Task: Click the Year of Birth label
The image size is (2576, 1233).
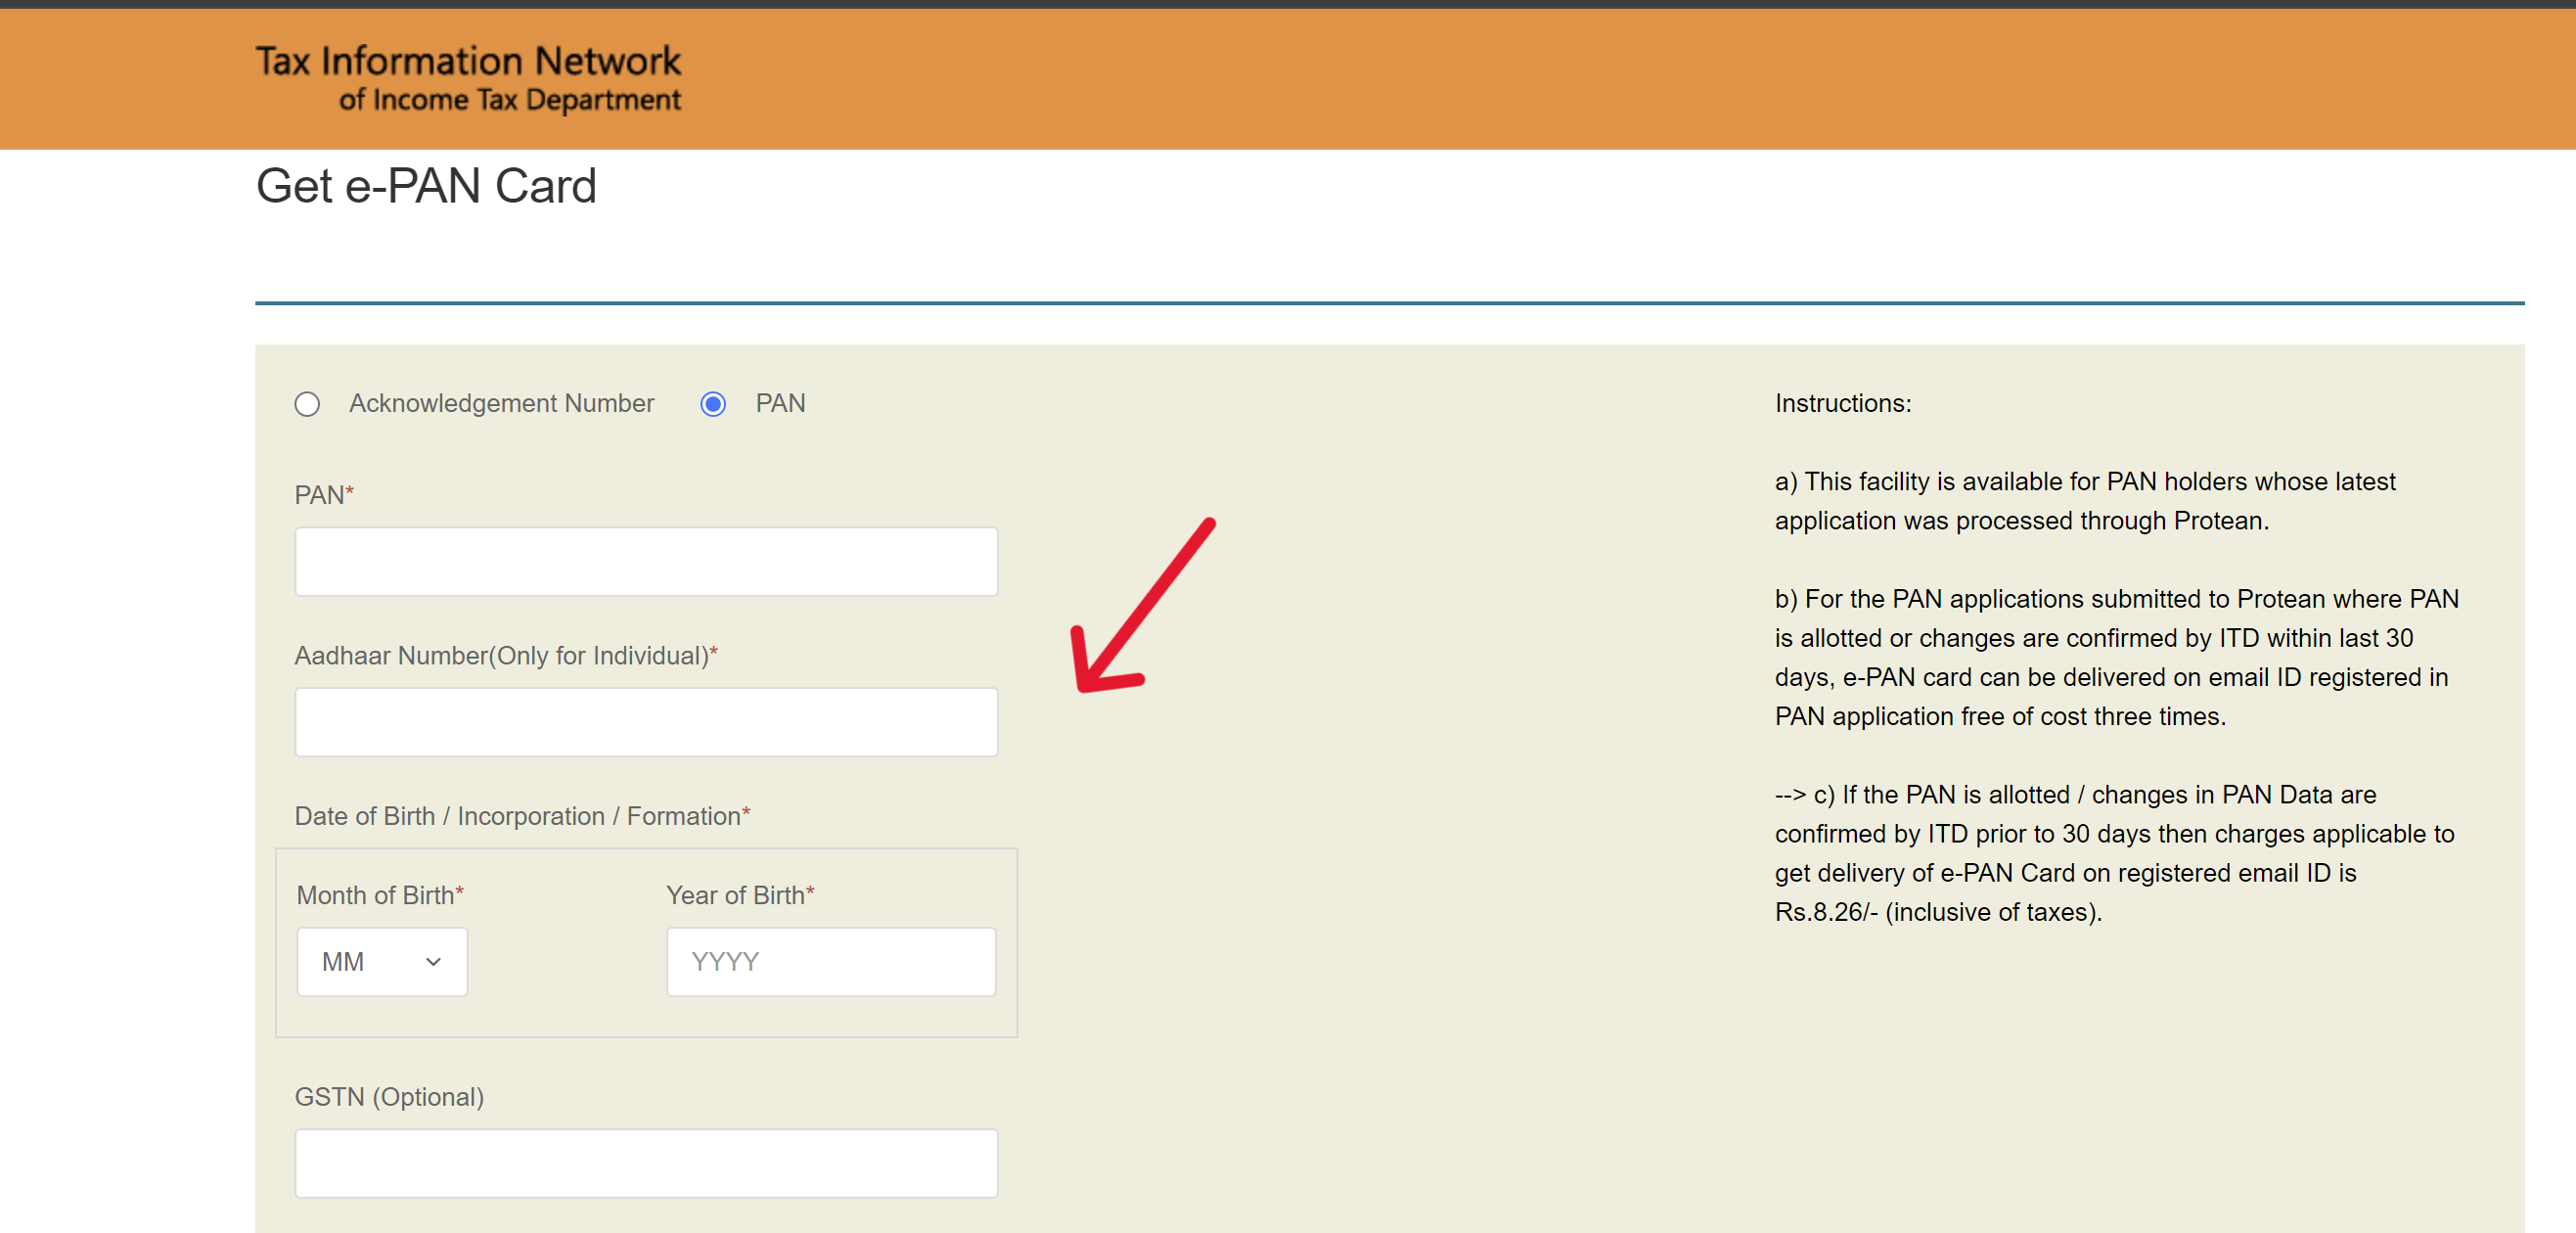Action: coord(739,895)
